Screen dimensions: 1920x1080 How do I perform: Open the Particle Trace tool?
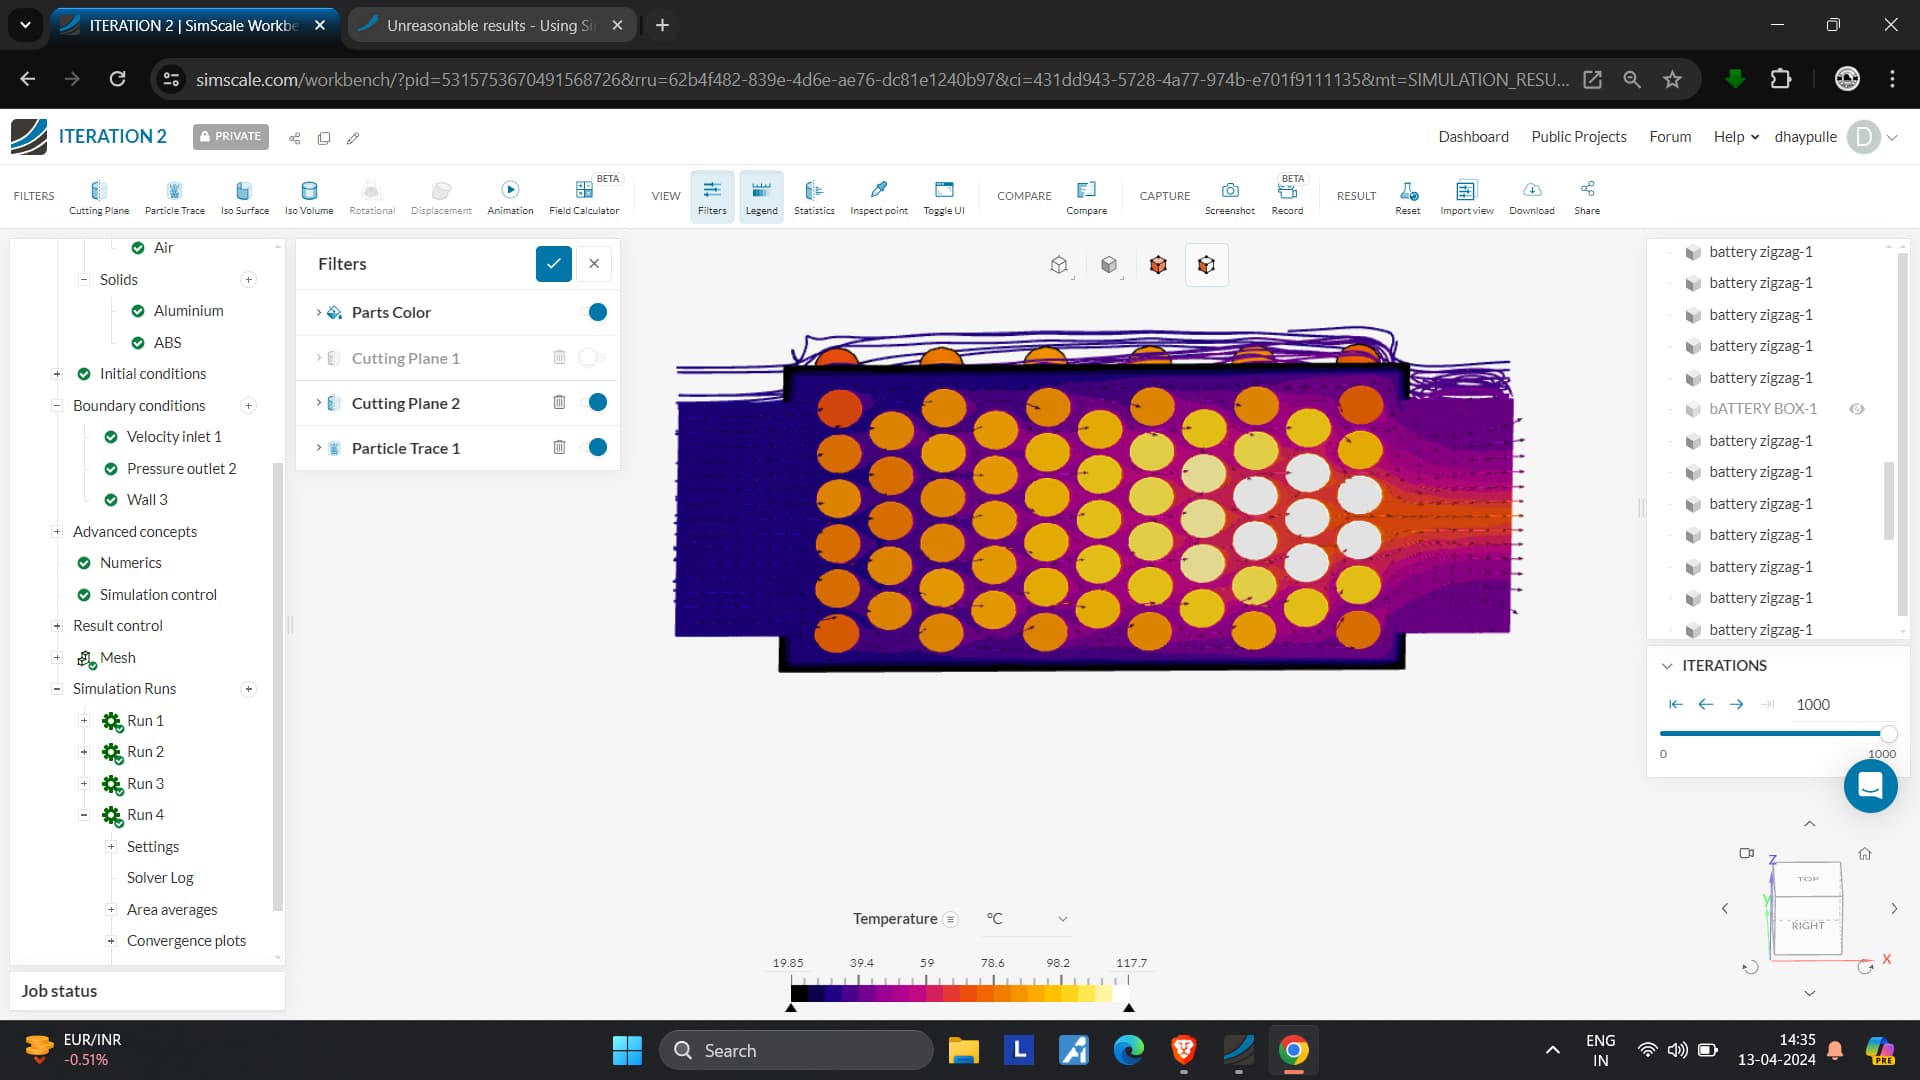(174, 196)
